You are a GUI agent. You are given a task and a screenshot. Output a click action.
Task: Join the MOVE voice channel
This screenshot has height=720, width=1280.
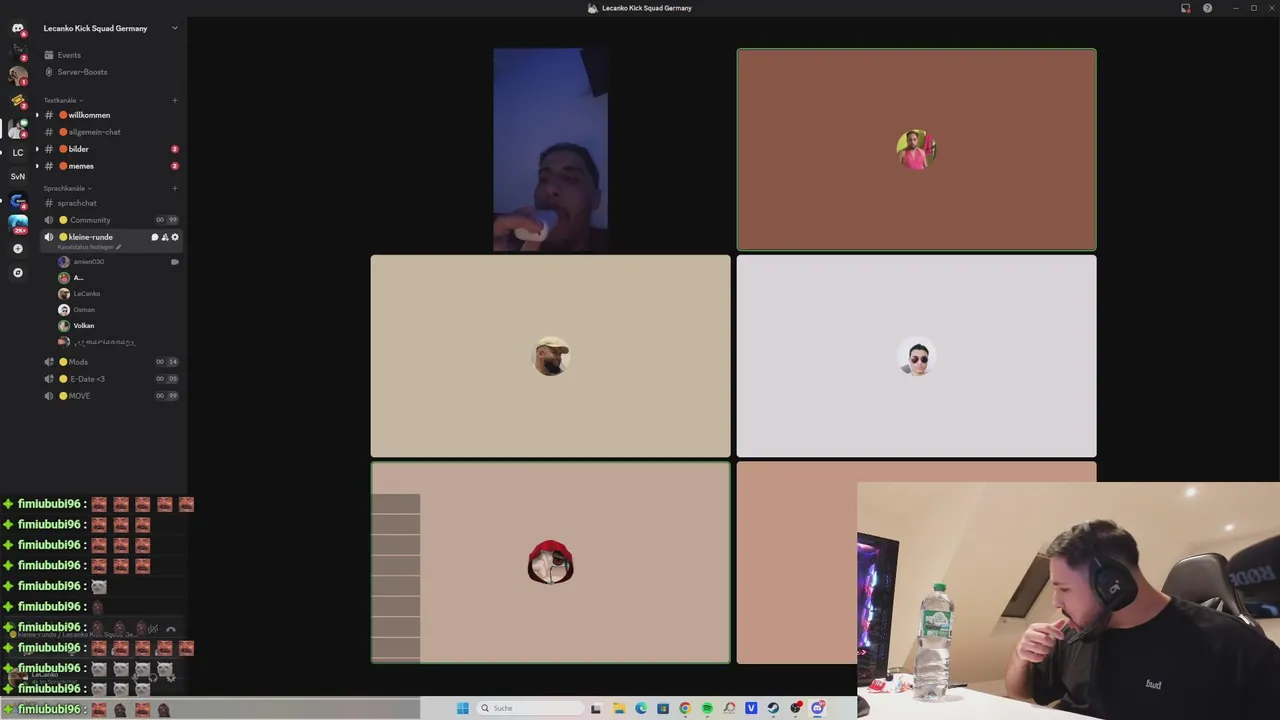[x=110, y=396]
